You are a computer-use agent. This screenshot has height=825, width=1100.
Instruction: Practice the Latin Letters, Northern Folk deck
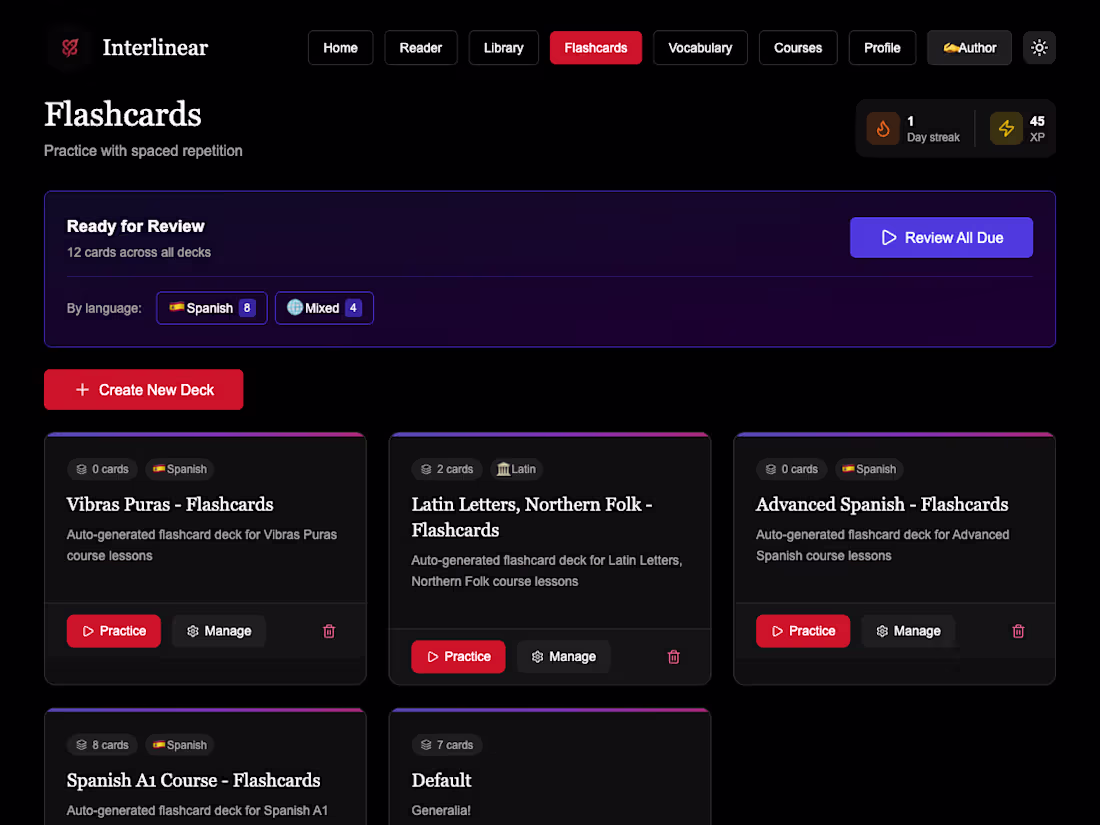[458, 657]
